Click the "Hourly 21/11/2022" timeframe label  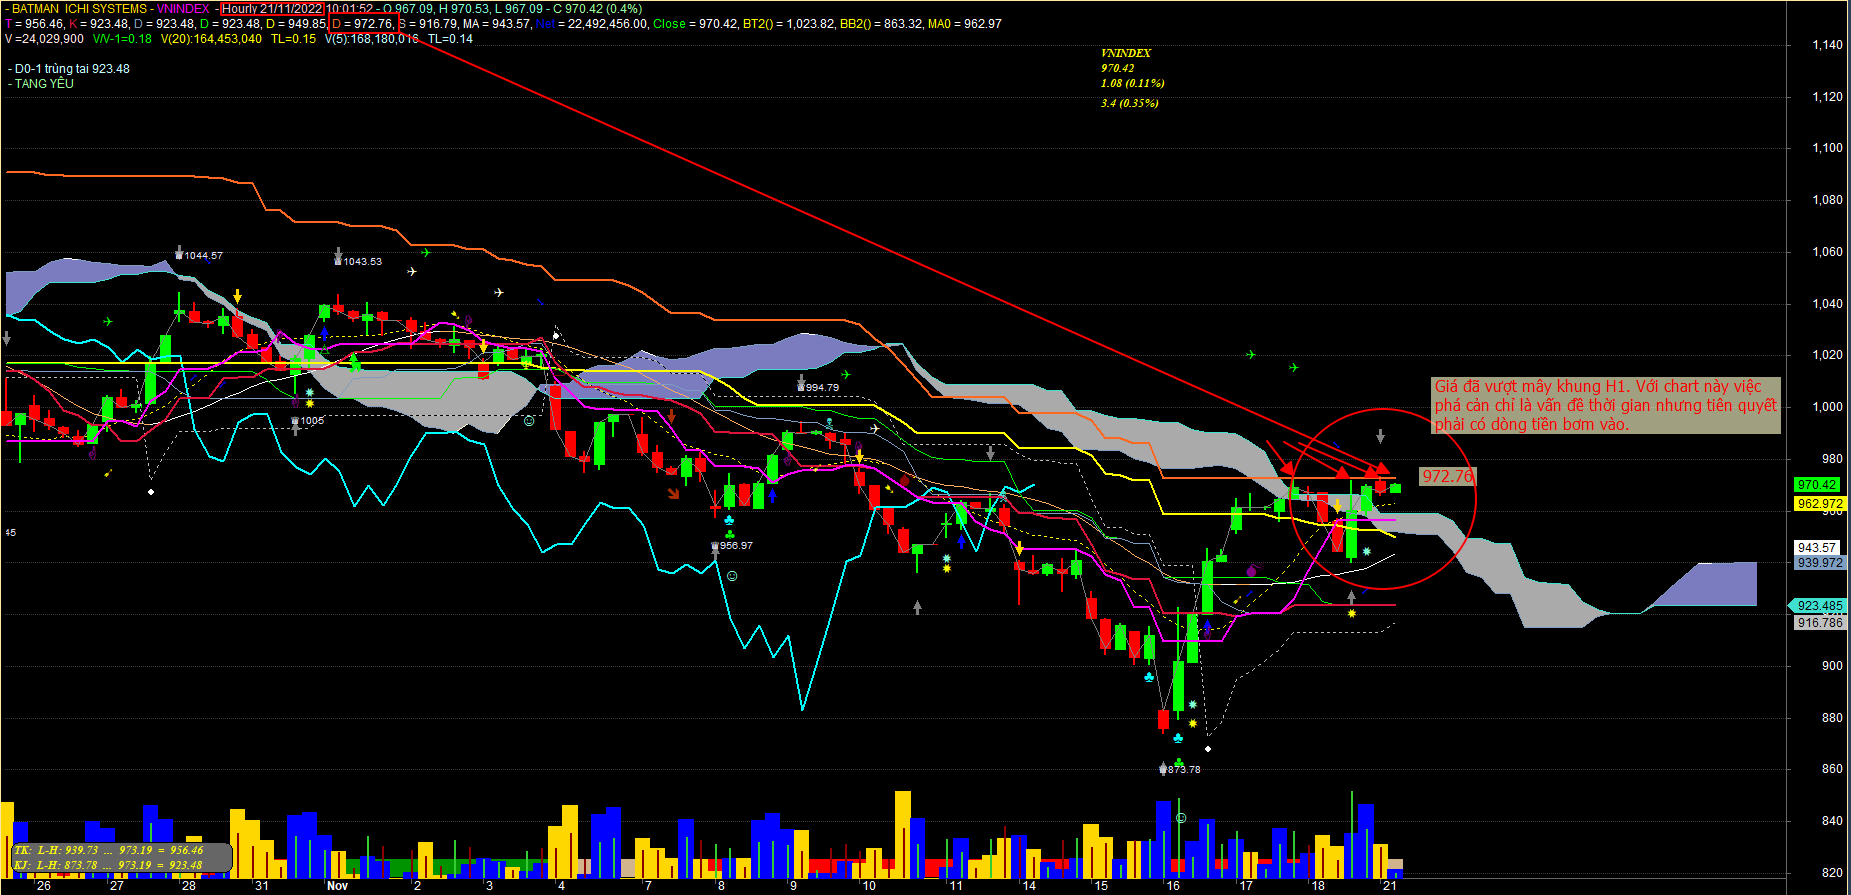coord(272,9)
